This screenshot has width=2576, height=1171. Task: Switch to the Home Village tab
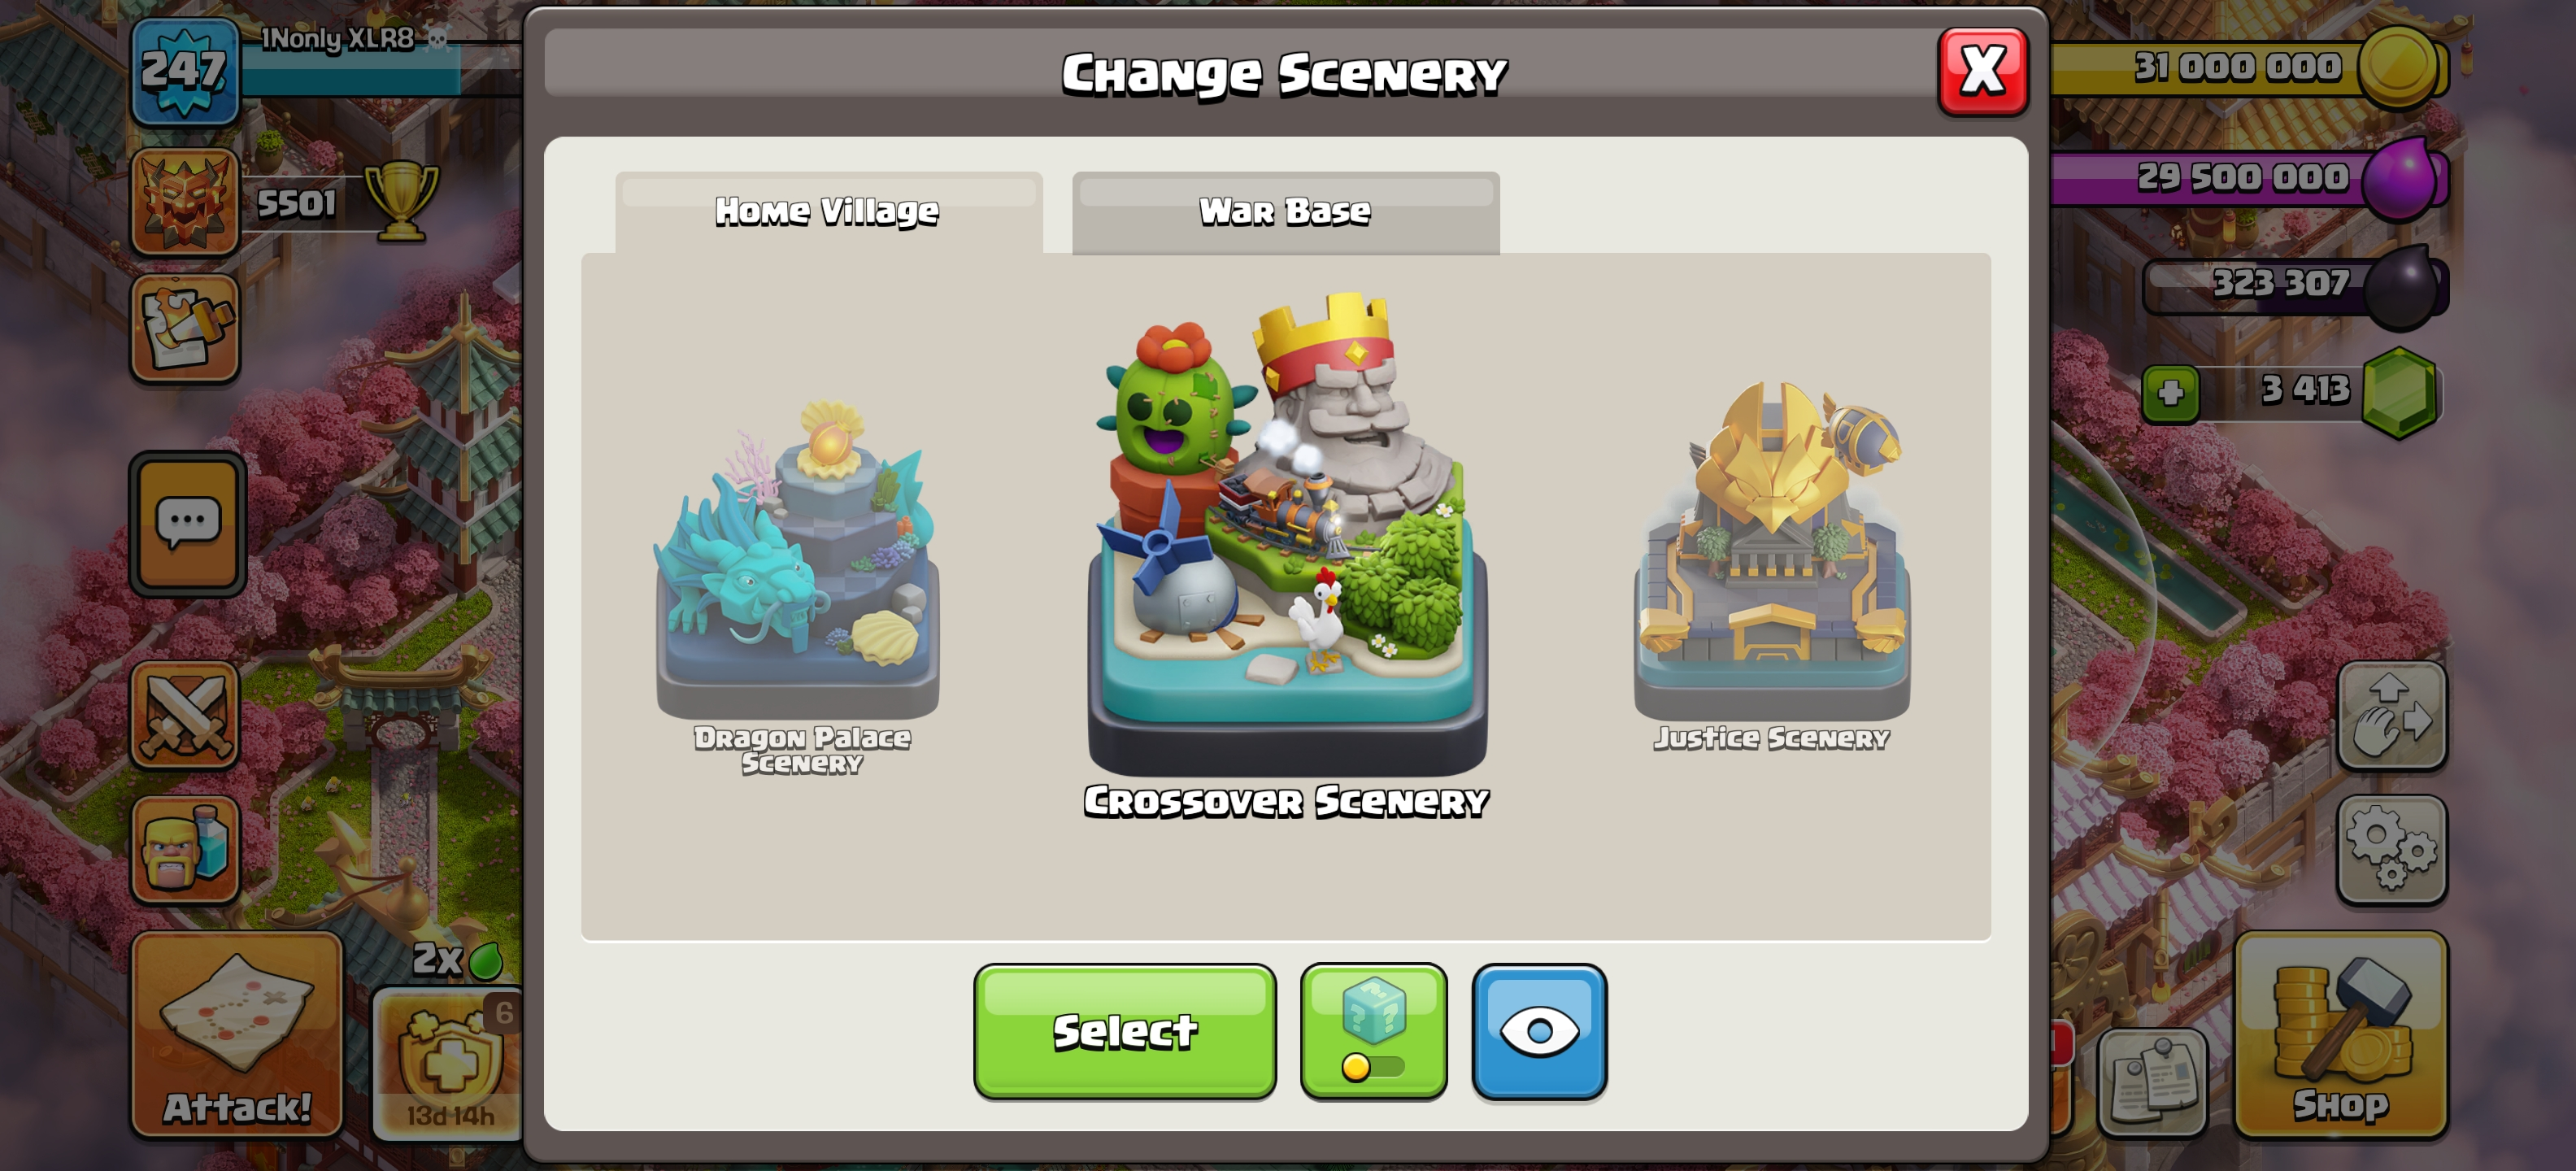pos(828,212)
